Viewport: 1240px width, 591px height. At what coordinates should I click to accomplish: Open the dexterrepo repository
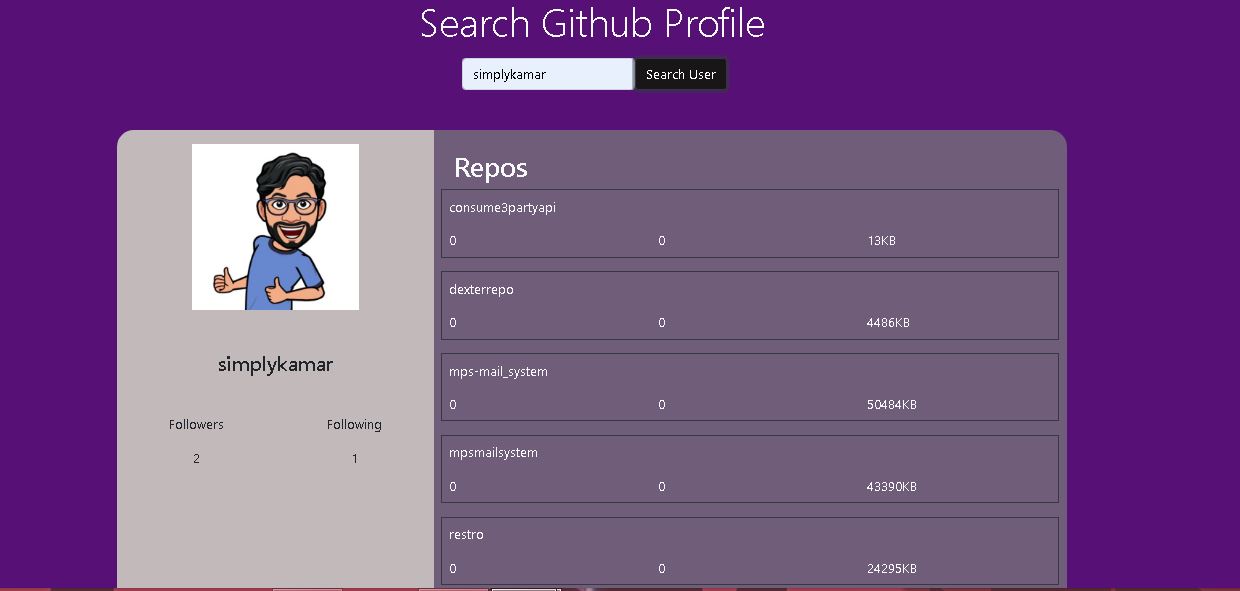[x=481, y=290]
